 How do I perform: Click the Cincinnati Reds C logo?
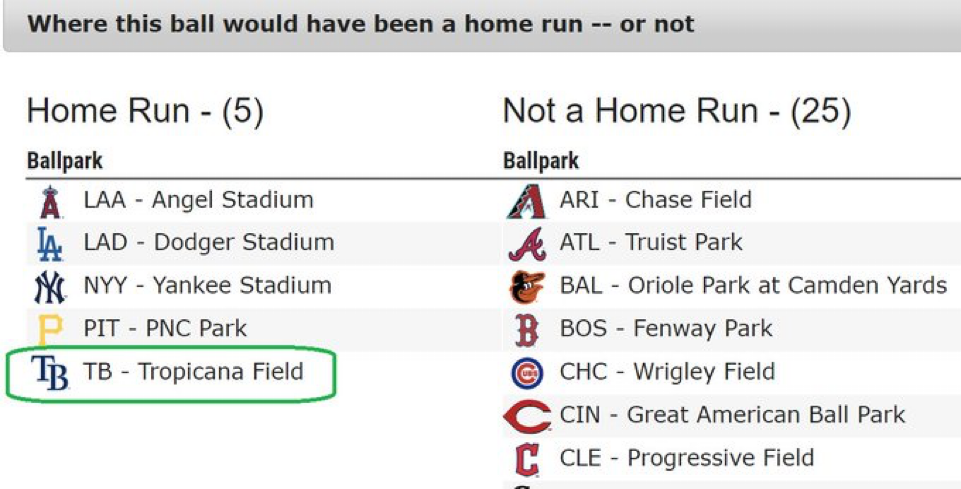tap(527, 416)
